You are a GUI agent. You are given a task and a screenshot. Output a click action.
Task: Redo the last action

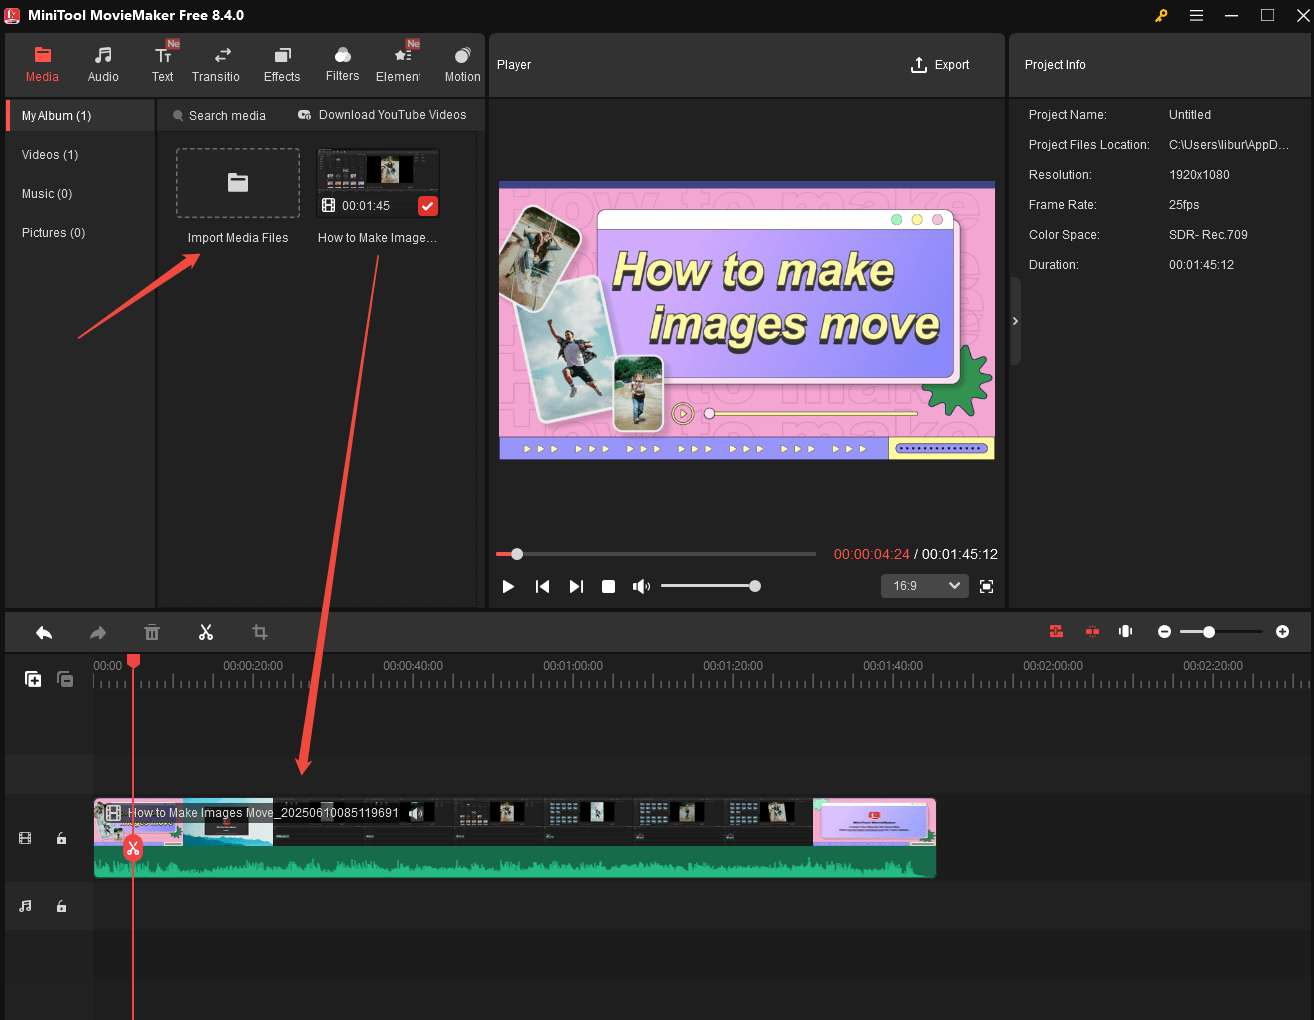pos(97,632)
